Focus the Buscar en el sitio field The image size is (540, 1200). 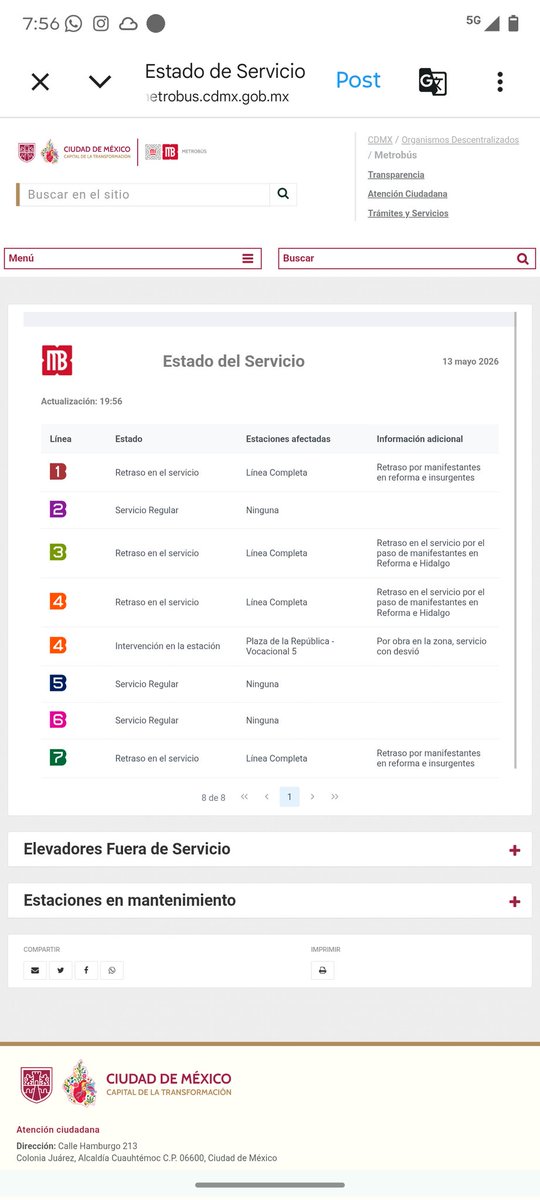pyautogui.click(x=144, y=194)
